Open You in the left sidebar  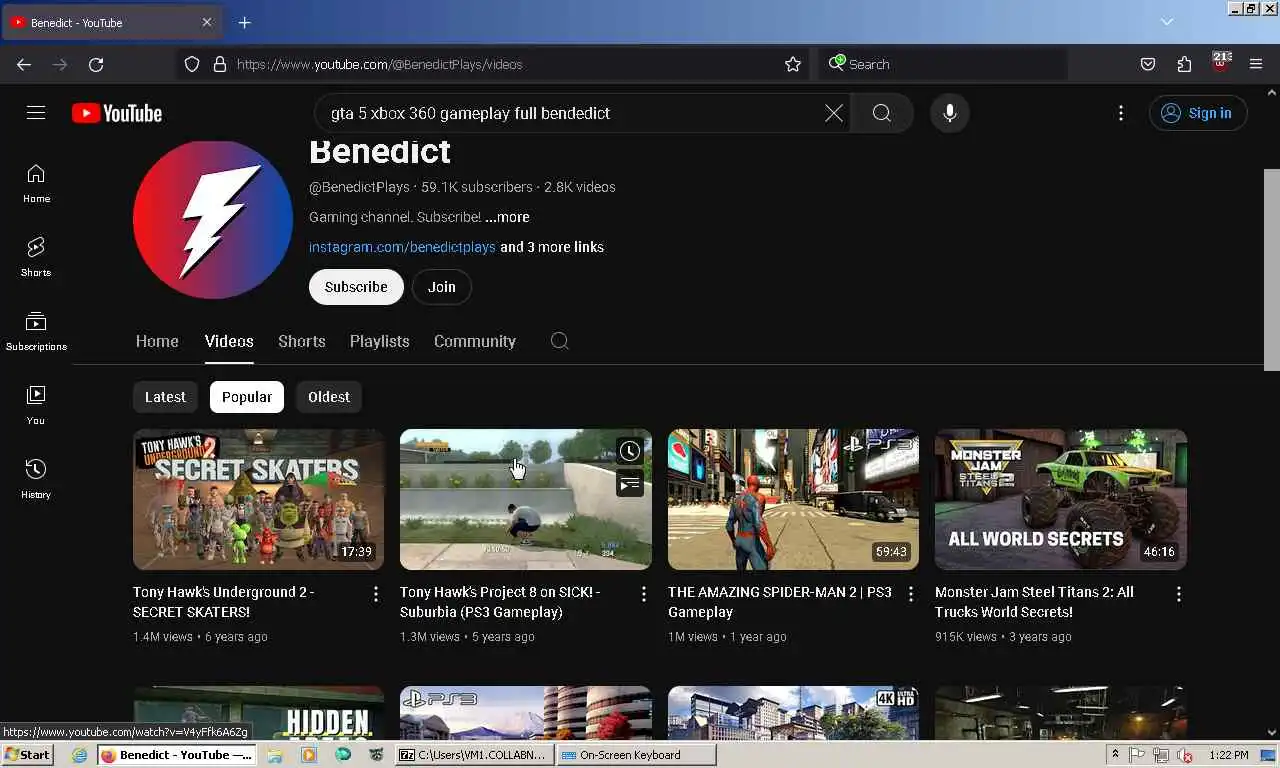pos(36,405)
